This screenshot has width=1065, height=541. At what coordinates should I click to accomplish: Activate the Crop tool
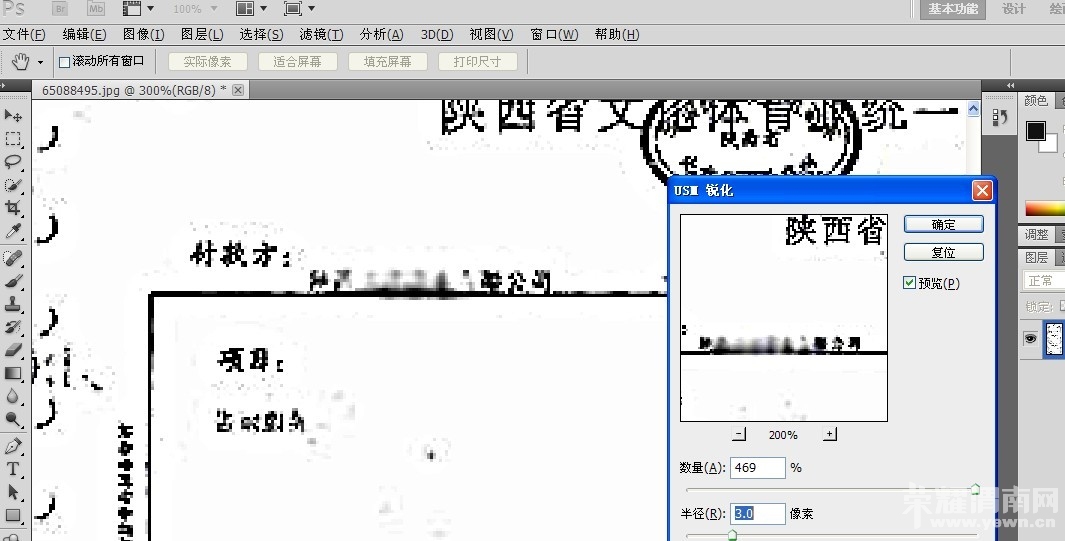(x=14, y=208)
